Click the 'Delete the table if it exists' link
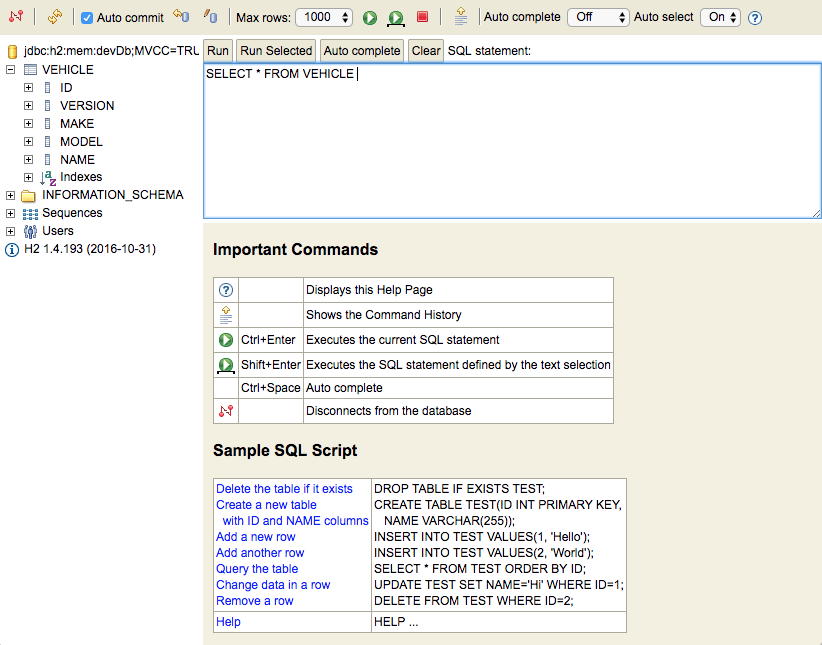 [284, 489]
